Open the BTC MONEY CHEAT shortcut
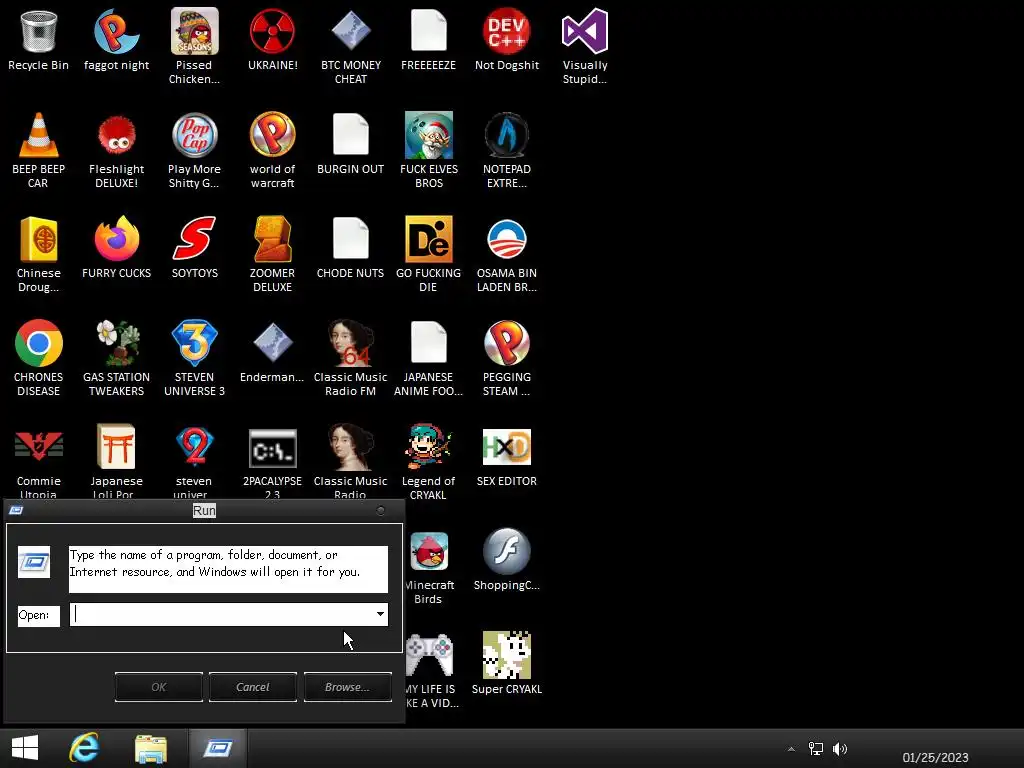Image resolution: width=1024 pixels, height=768 pixels. [351, 31]
